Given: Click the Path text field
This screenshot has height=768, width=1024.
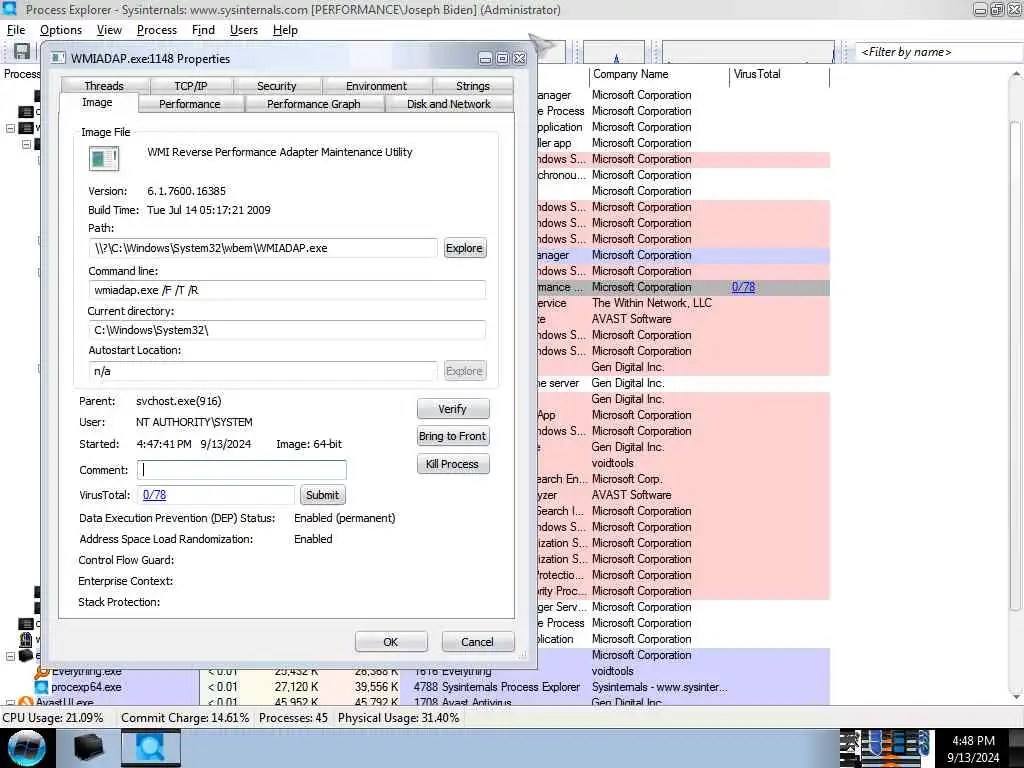Looking at the screenshot, I should click(x=263, y=248).
